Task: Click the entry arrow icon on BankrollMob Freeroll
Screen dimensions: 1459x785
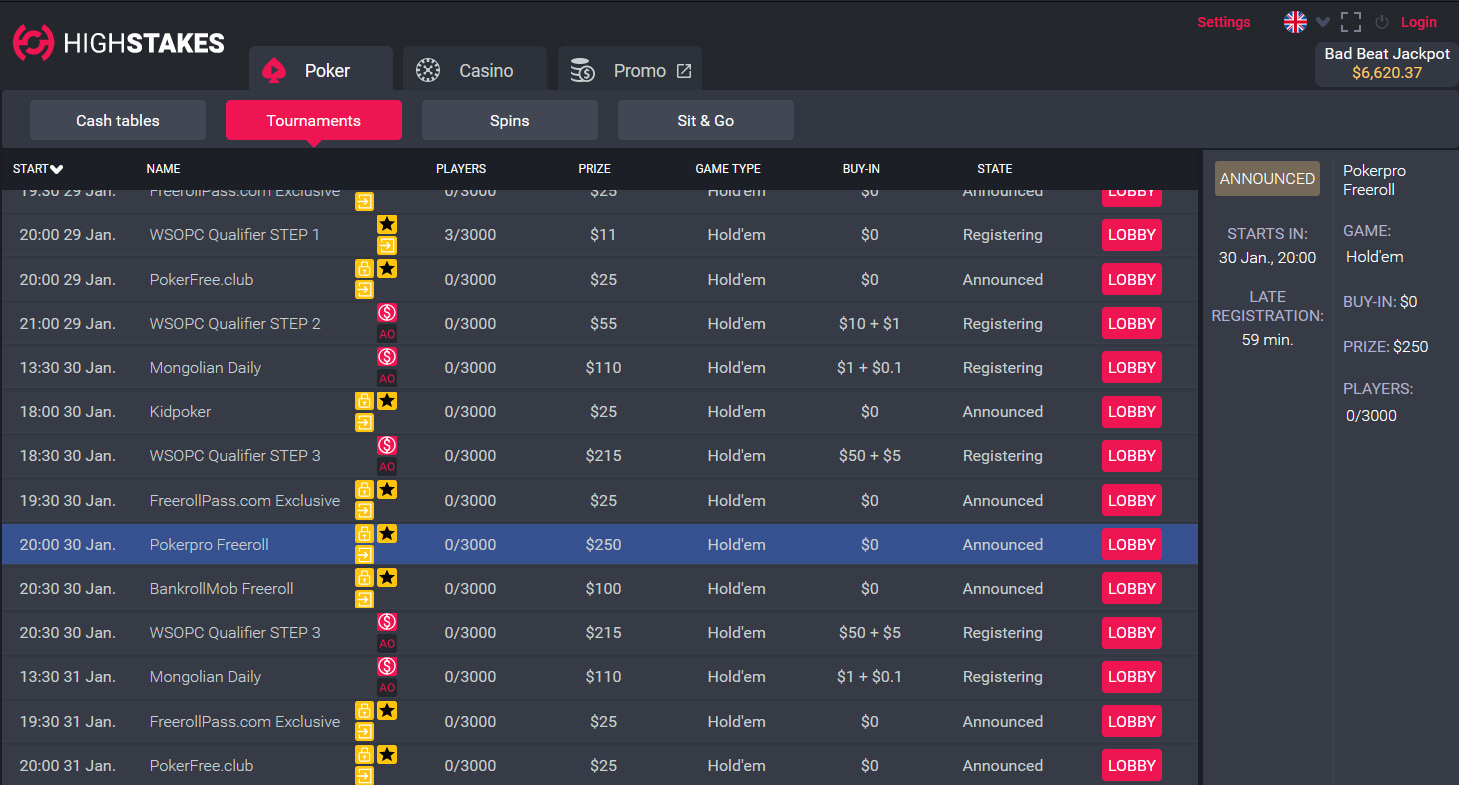Action: coord(364,599)
